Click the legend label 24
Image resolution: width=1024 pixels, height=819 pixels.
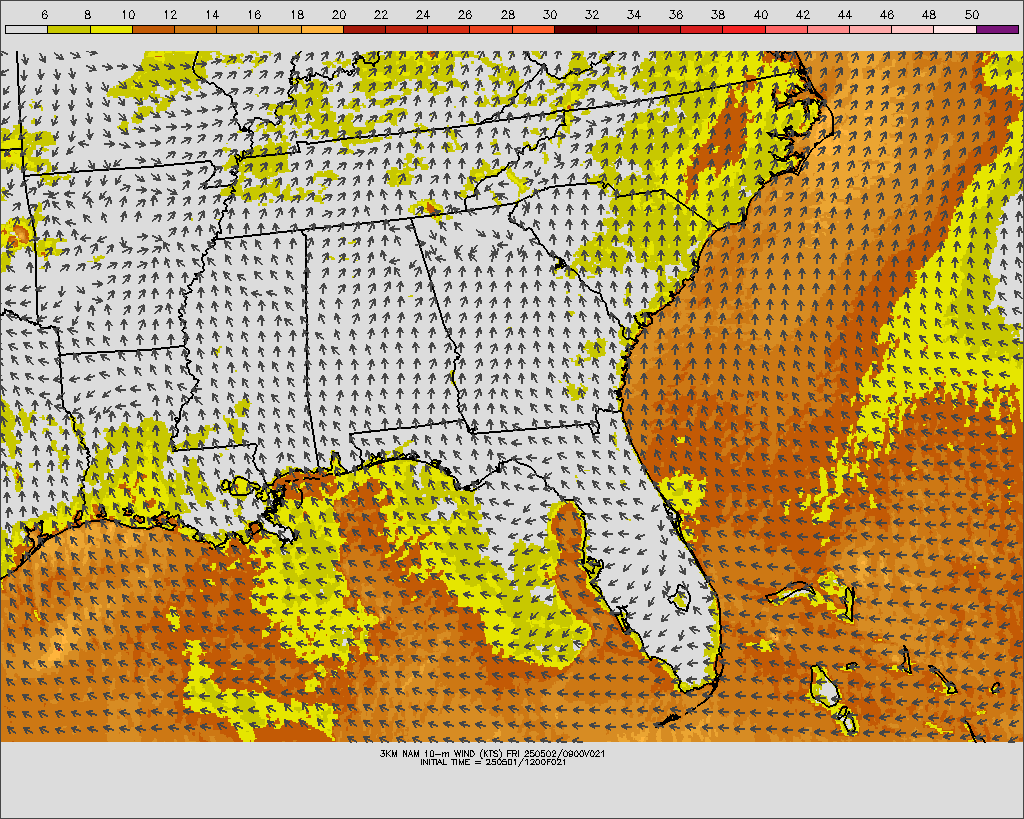(423, 14)
